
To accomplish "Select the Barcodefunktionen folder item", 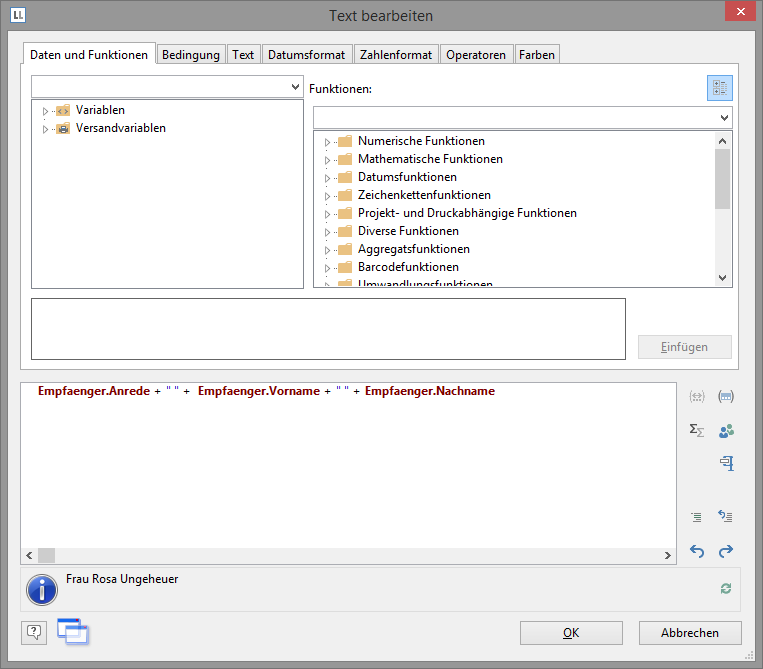I will [408, 267].
